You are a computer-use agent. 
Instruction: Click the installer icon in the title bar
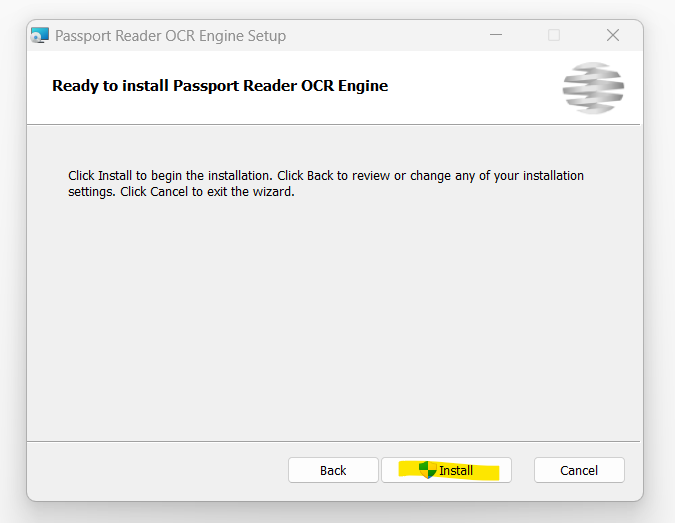point(40,36)
